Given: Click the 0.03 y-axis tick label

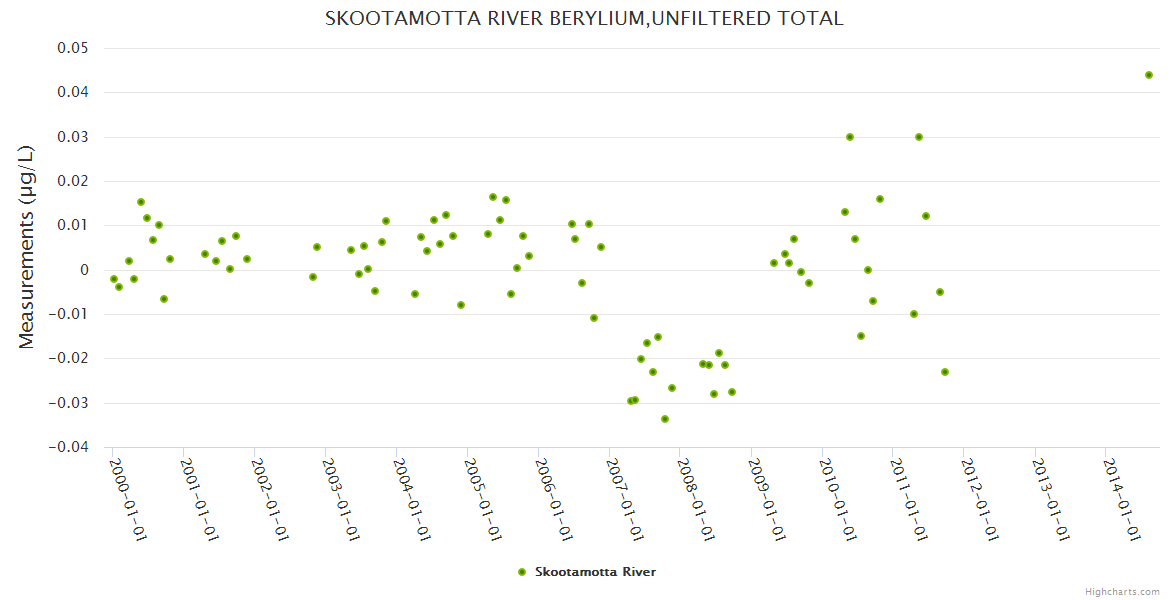Looking at the screenshot, I should point(74,137).
